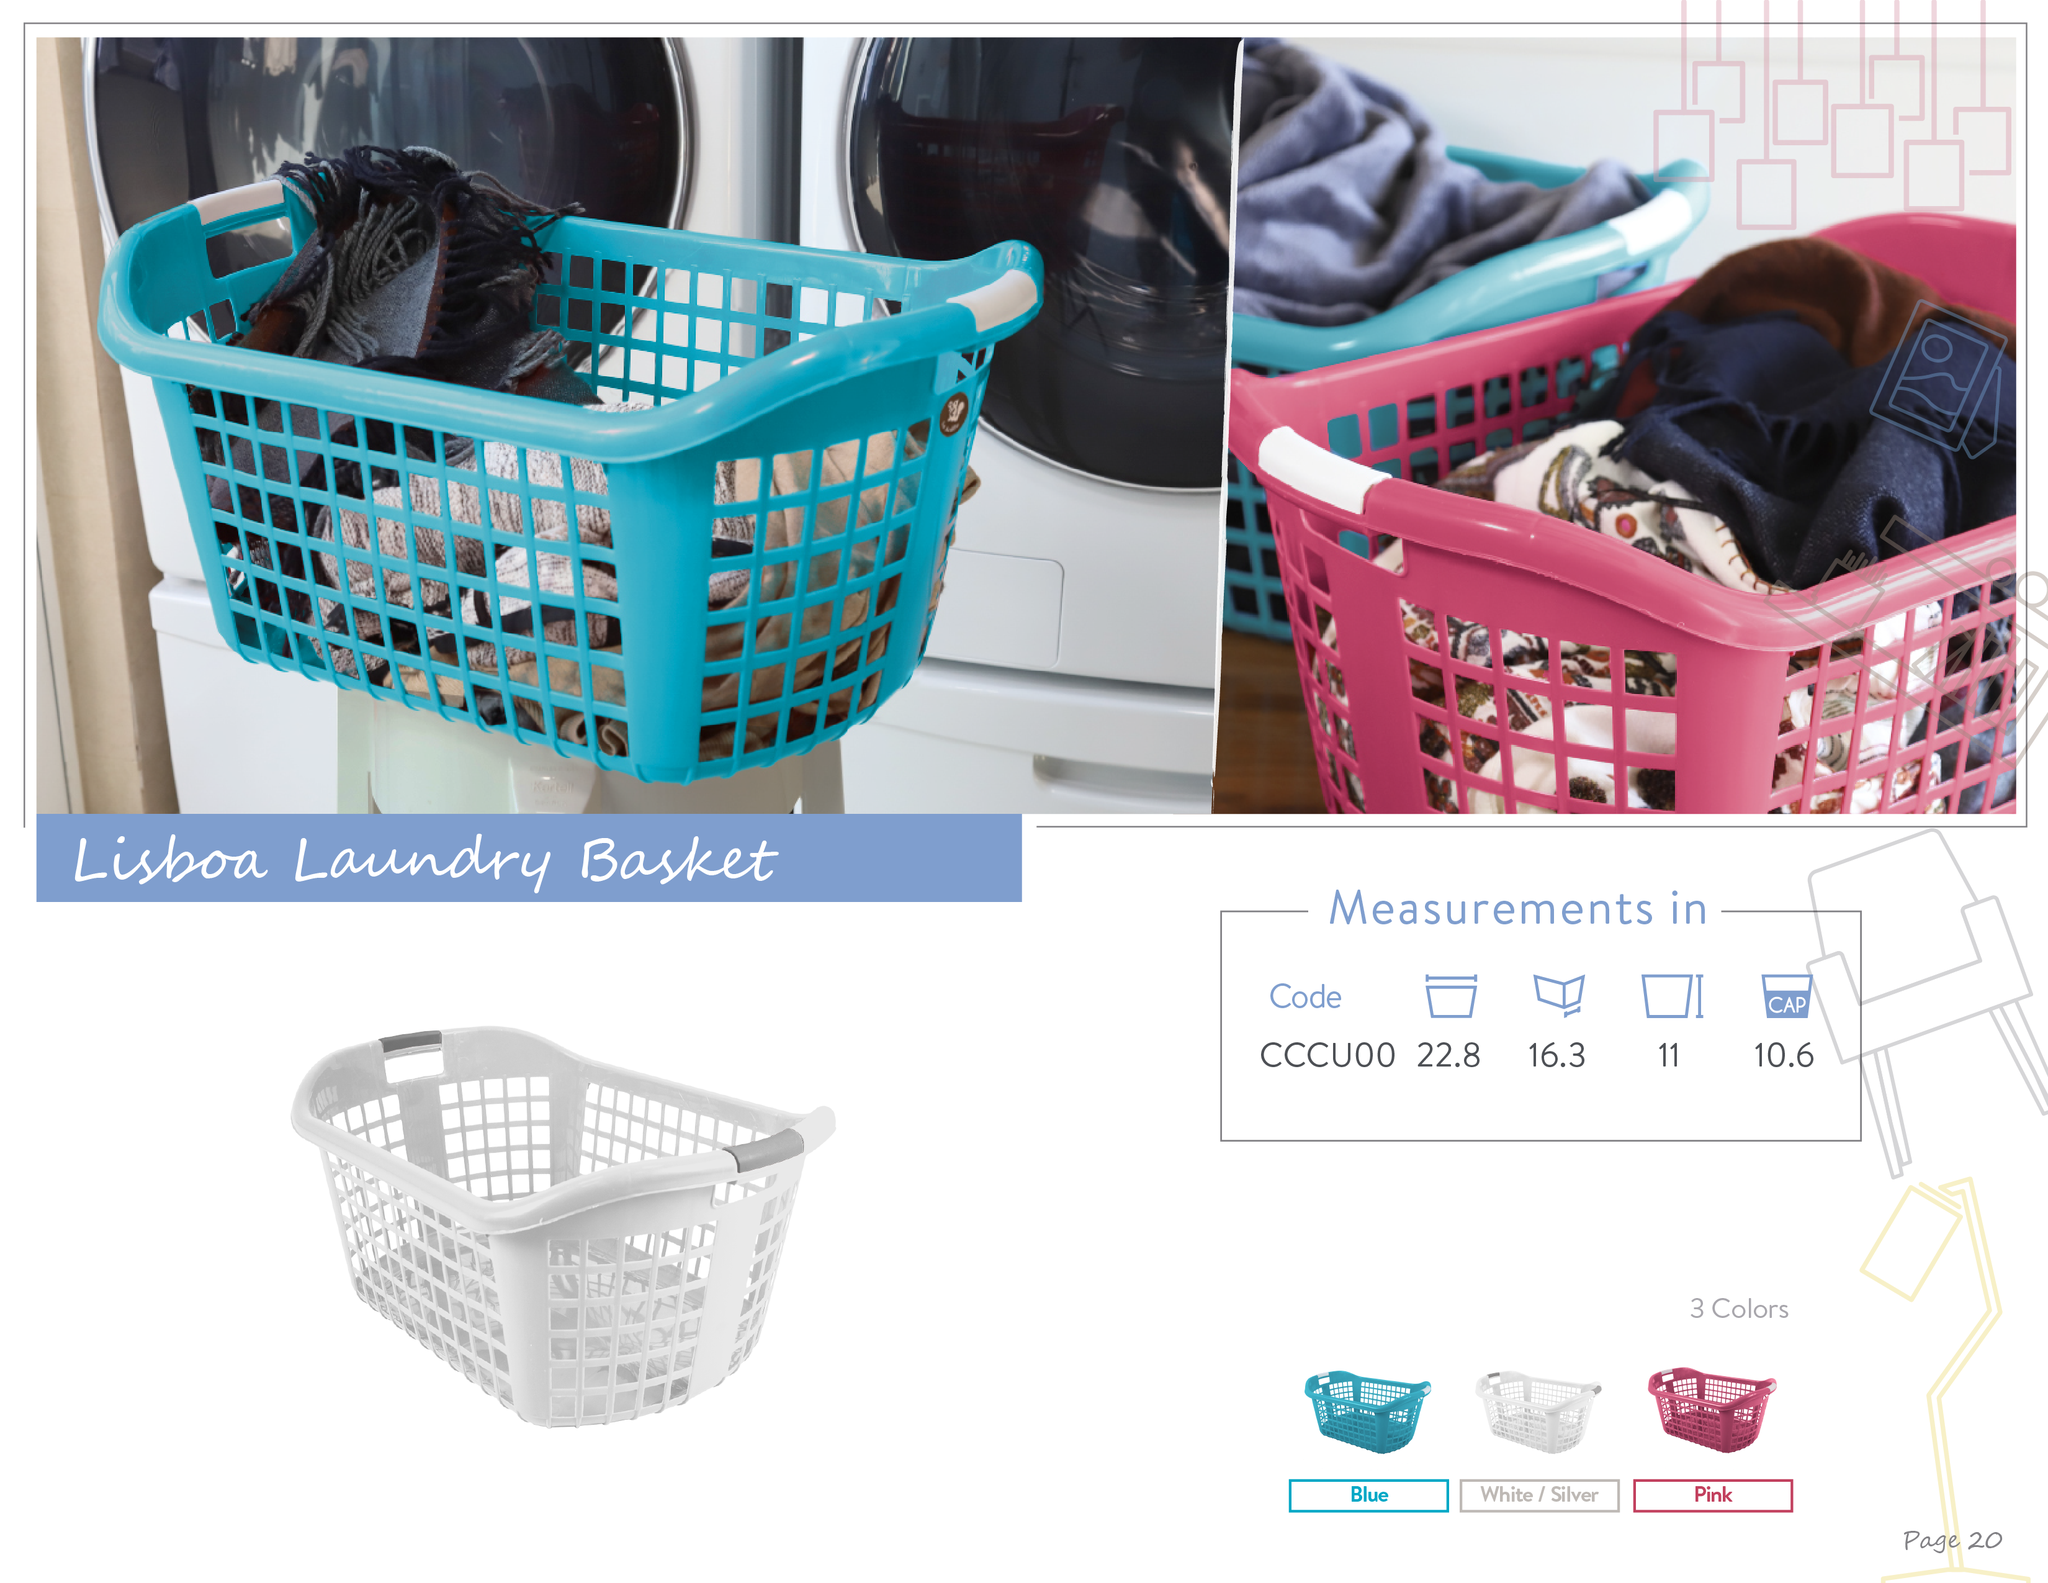The width and height of the screenshot is (2048, 1583).
Task: Click the 22.8 width value
Action: pos(1448,1055)
